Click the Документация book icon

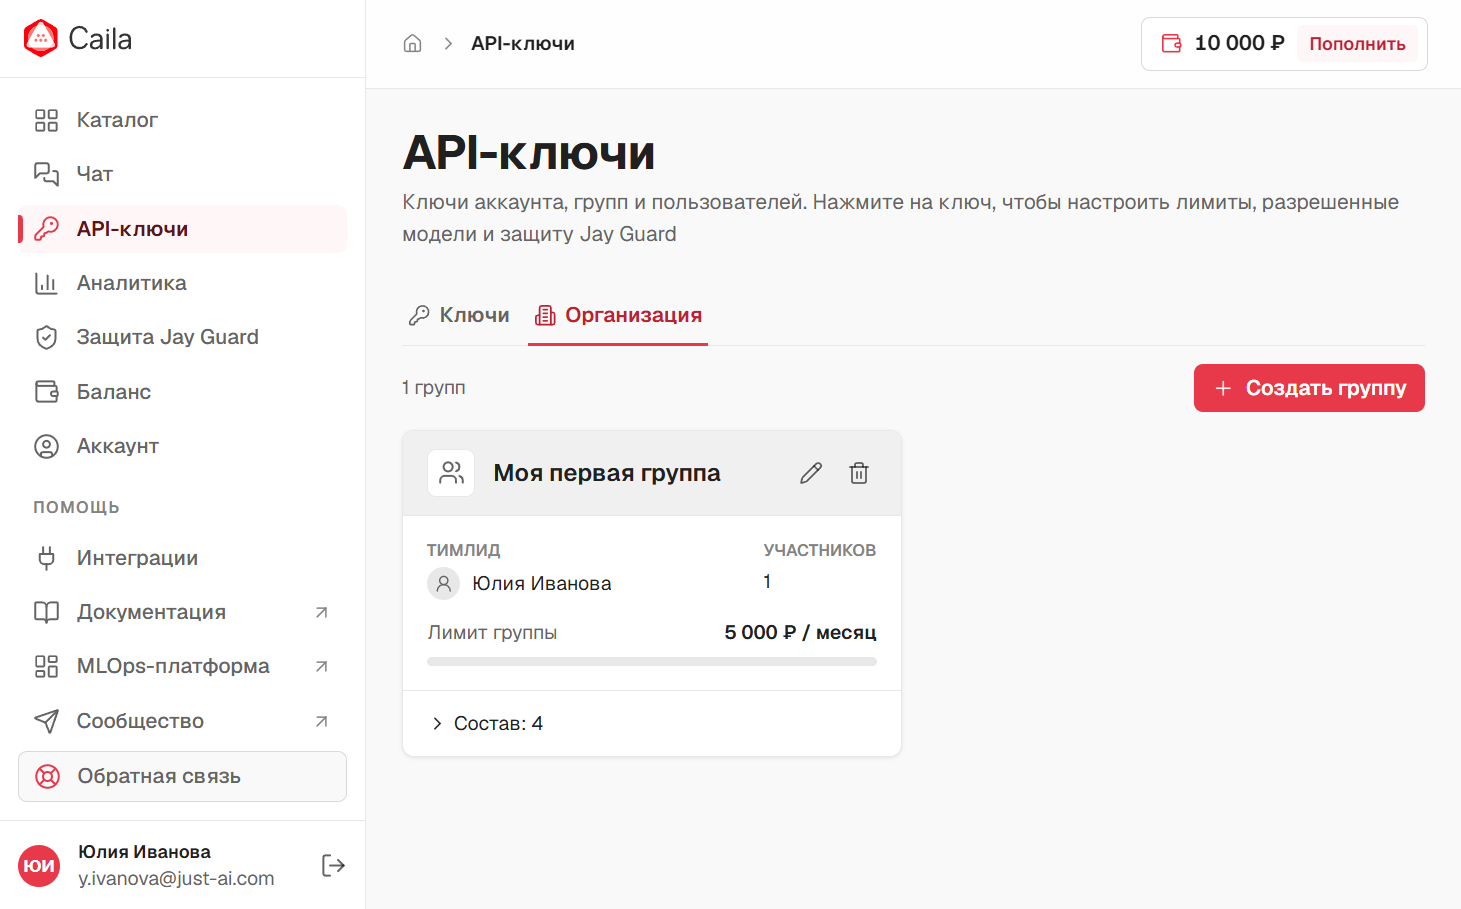(x=46, y=612)
